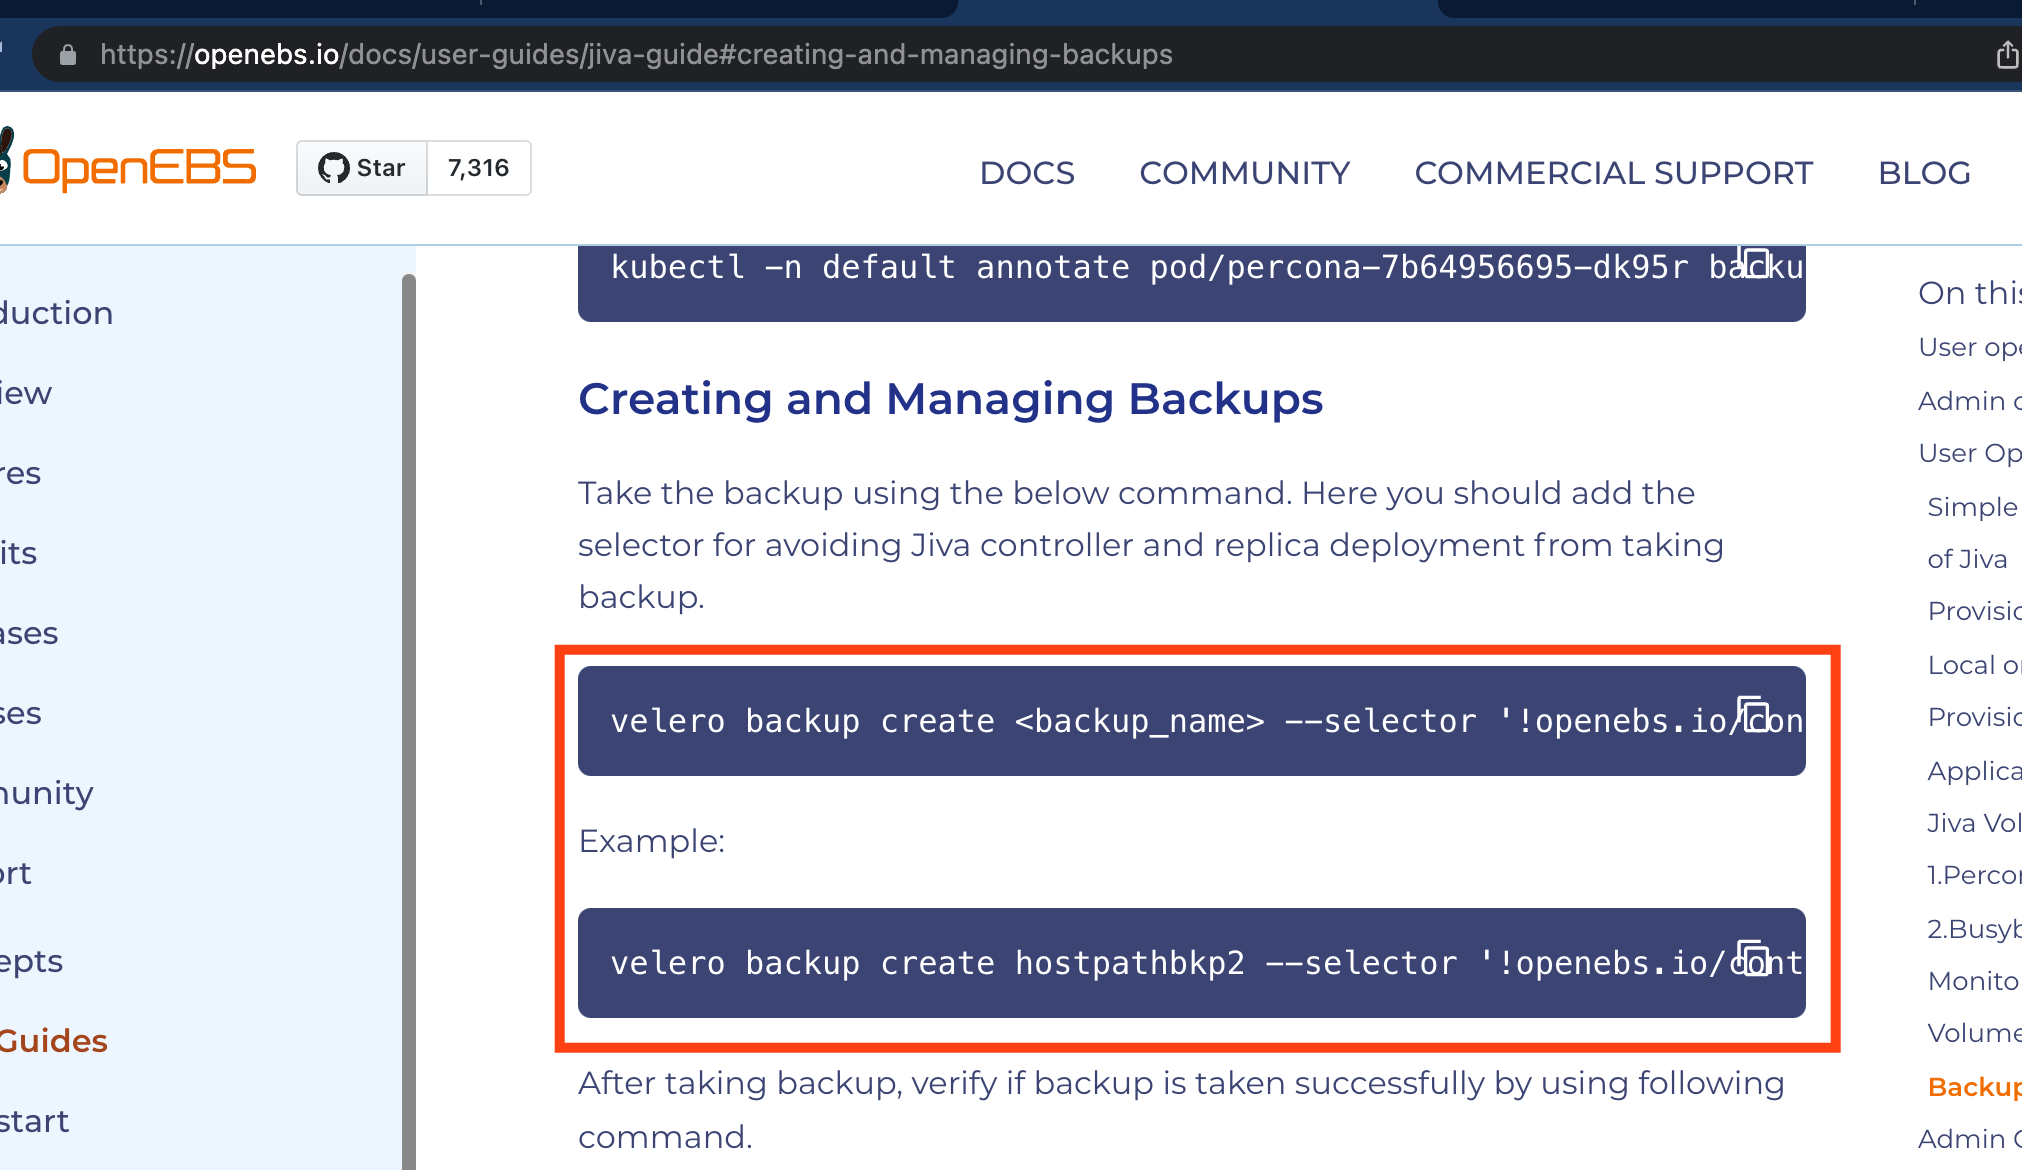Open the BLOG section
The height and width of the screenshot is (1170, 2022).
click(x=1923, y=172)
